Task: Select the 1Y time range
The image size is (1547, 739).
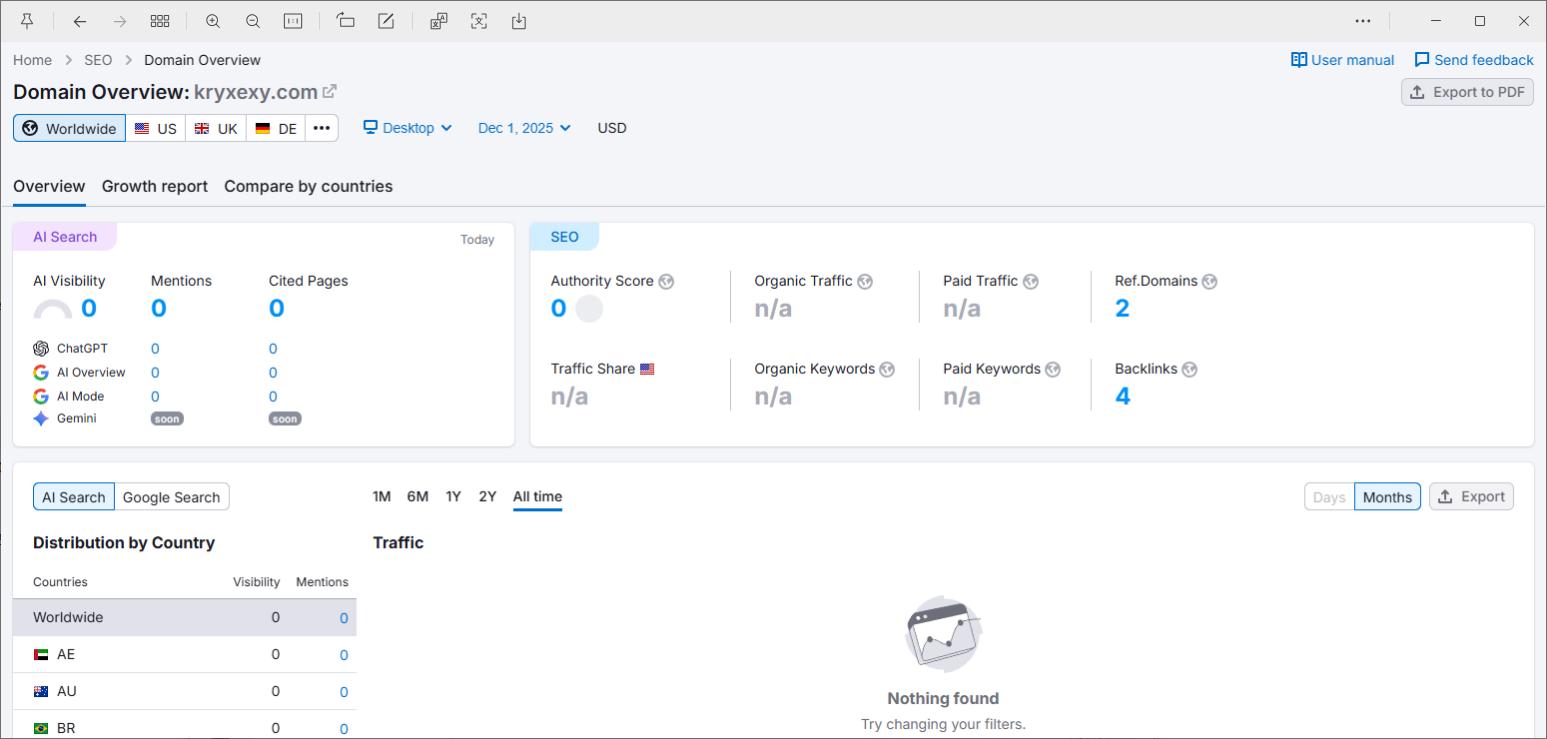Action: 453,497
